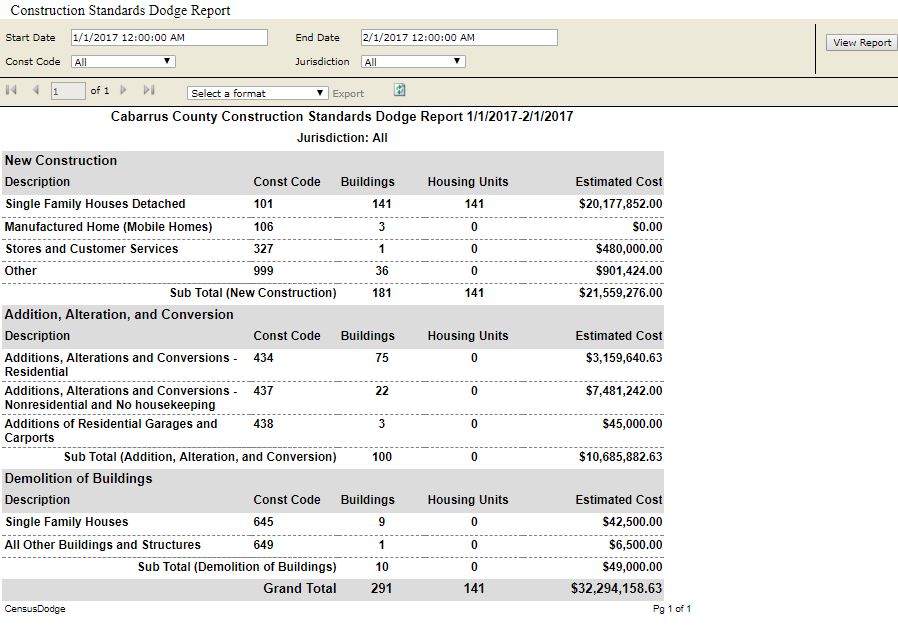The width and height of the screenshot is (898, 633).
Task: Click the Export link
Action: pyautogui.click(x=348, y=94)
